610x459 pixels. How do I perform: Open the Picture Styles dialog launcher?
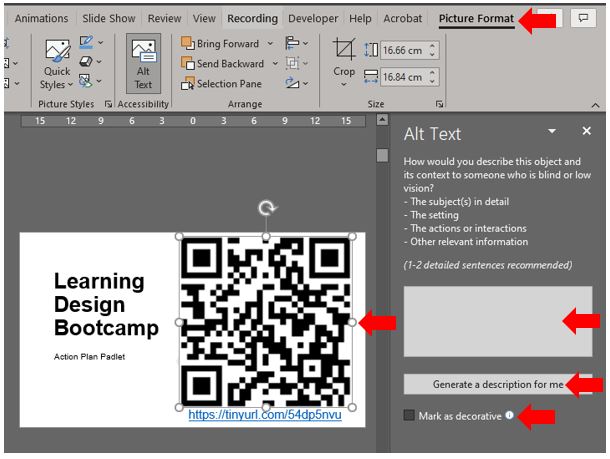109,104
